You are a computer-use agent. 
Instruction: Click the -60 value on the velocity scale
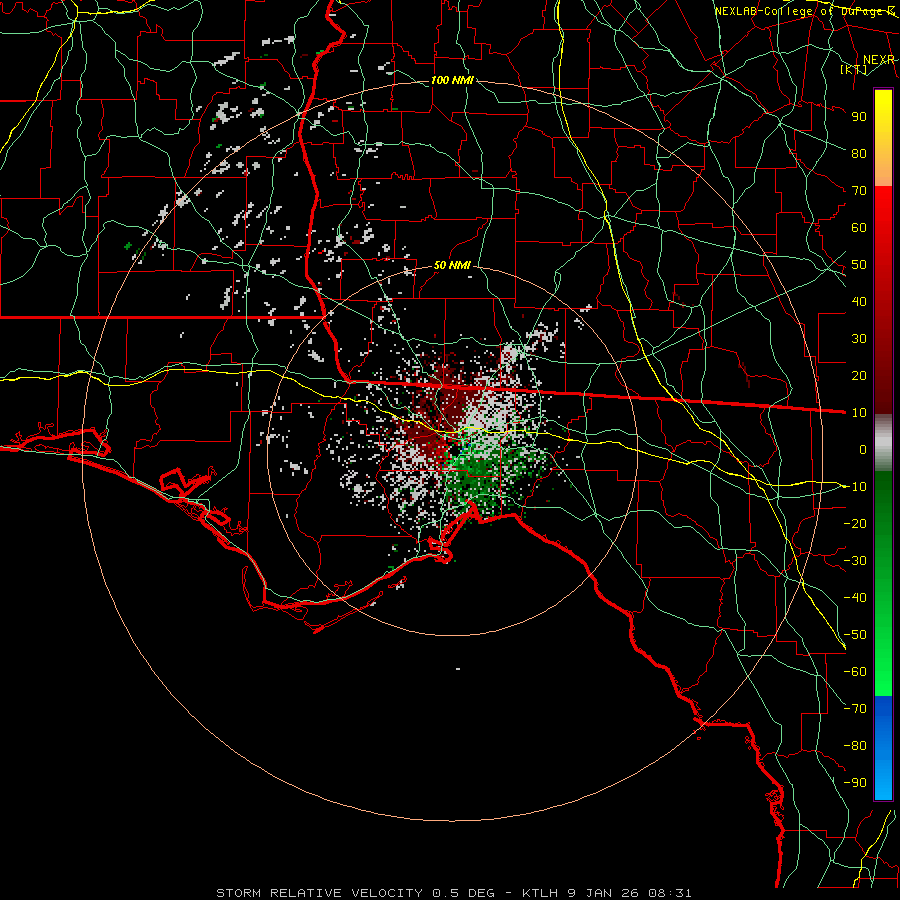coord(855,672)
